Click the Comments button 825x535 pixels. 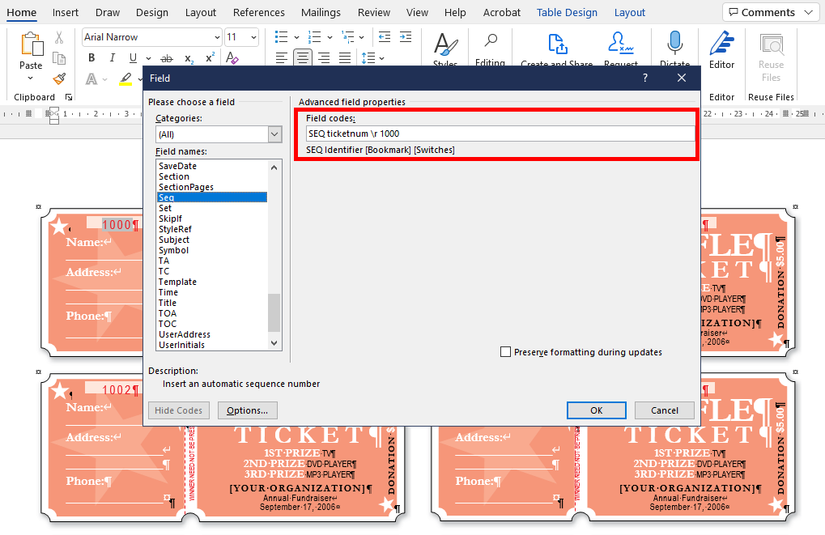(x=769, y=12)
